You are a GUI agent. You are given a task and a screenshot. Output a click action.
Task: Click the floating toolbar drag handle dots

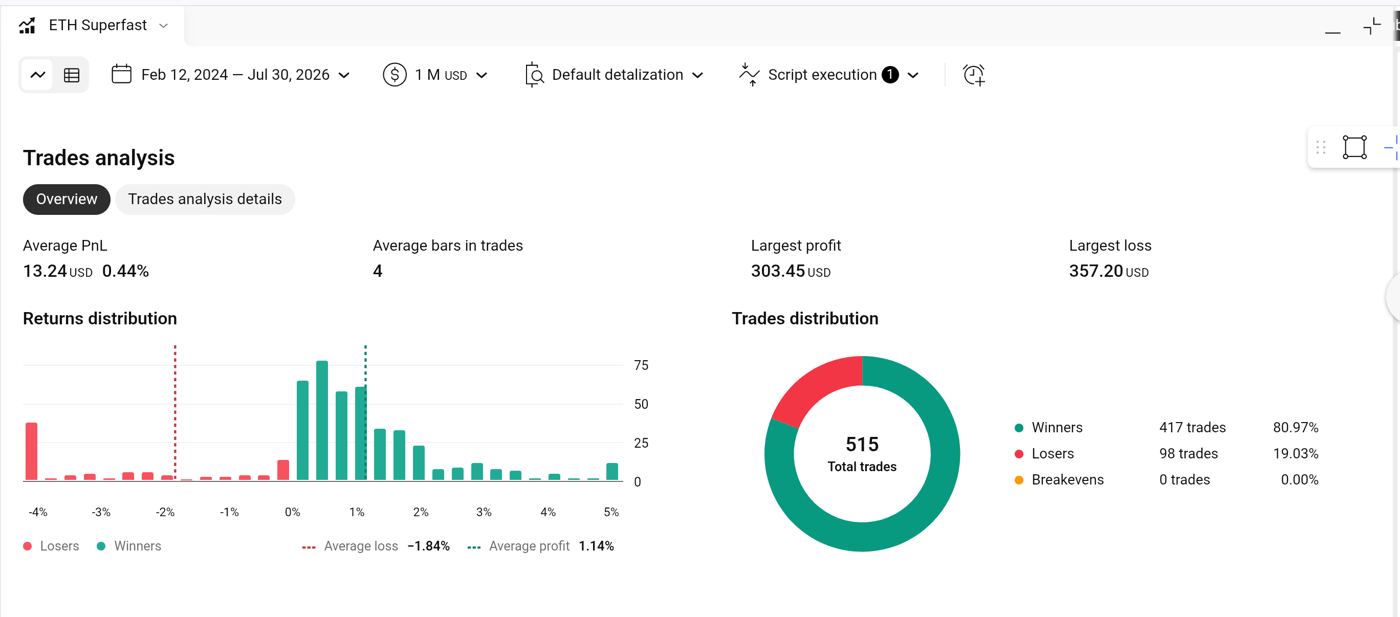(1321, 147)
